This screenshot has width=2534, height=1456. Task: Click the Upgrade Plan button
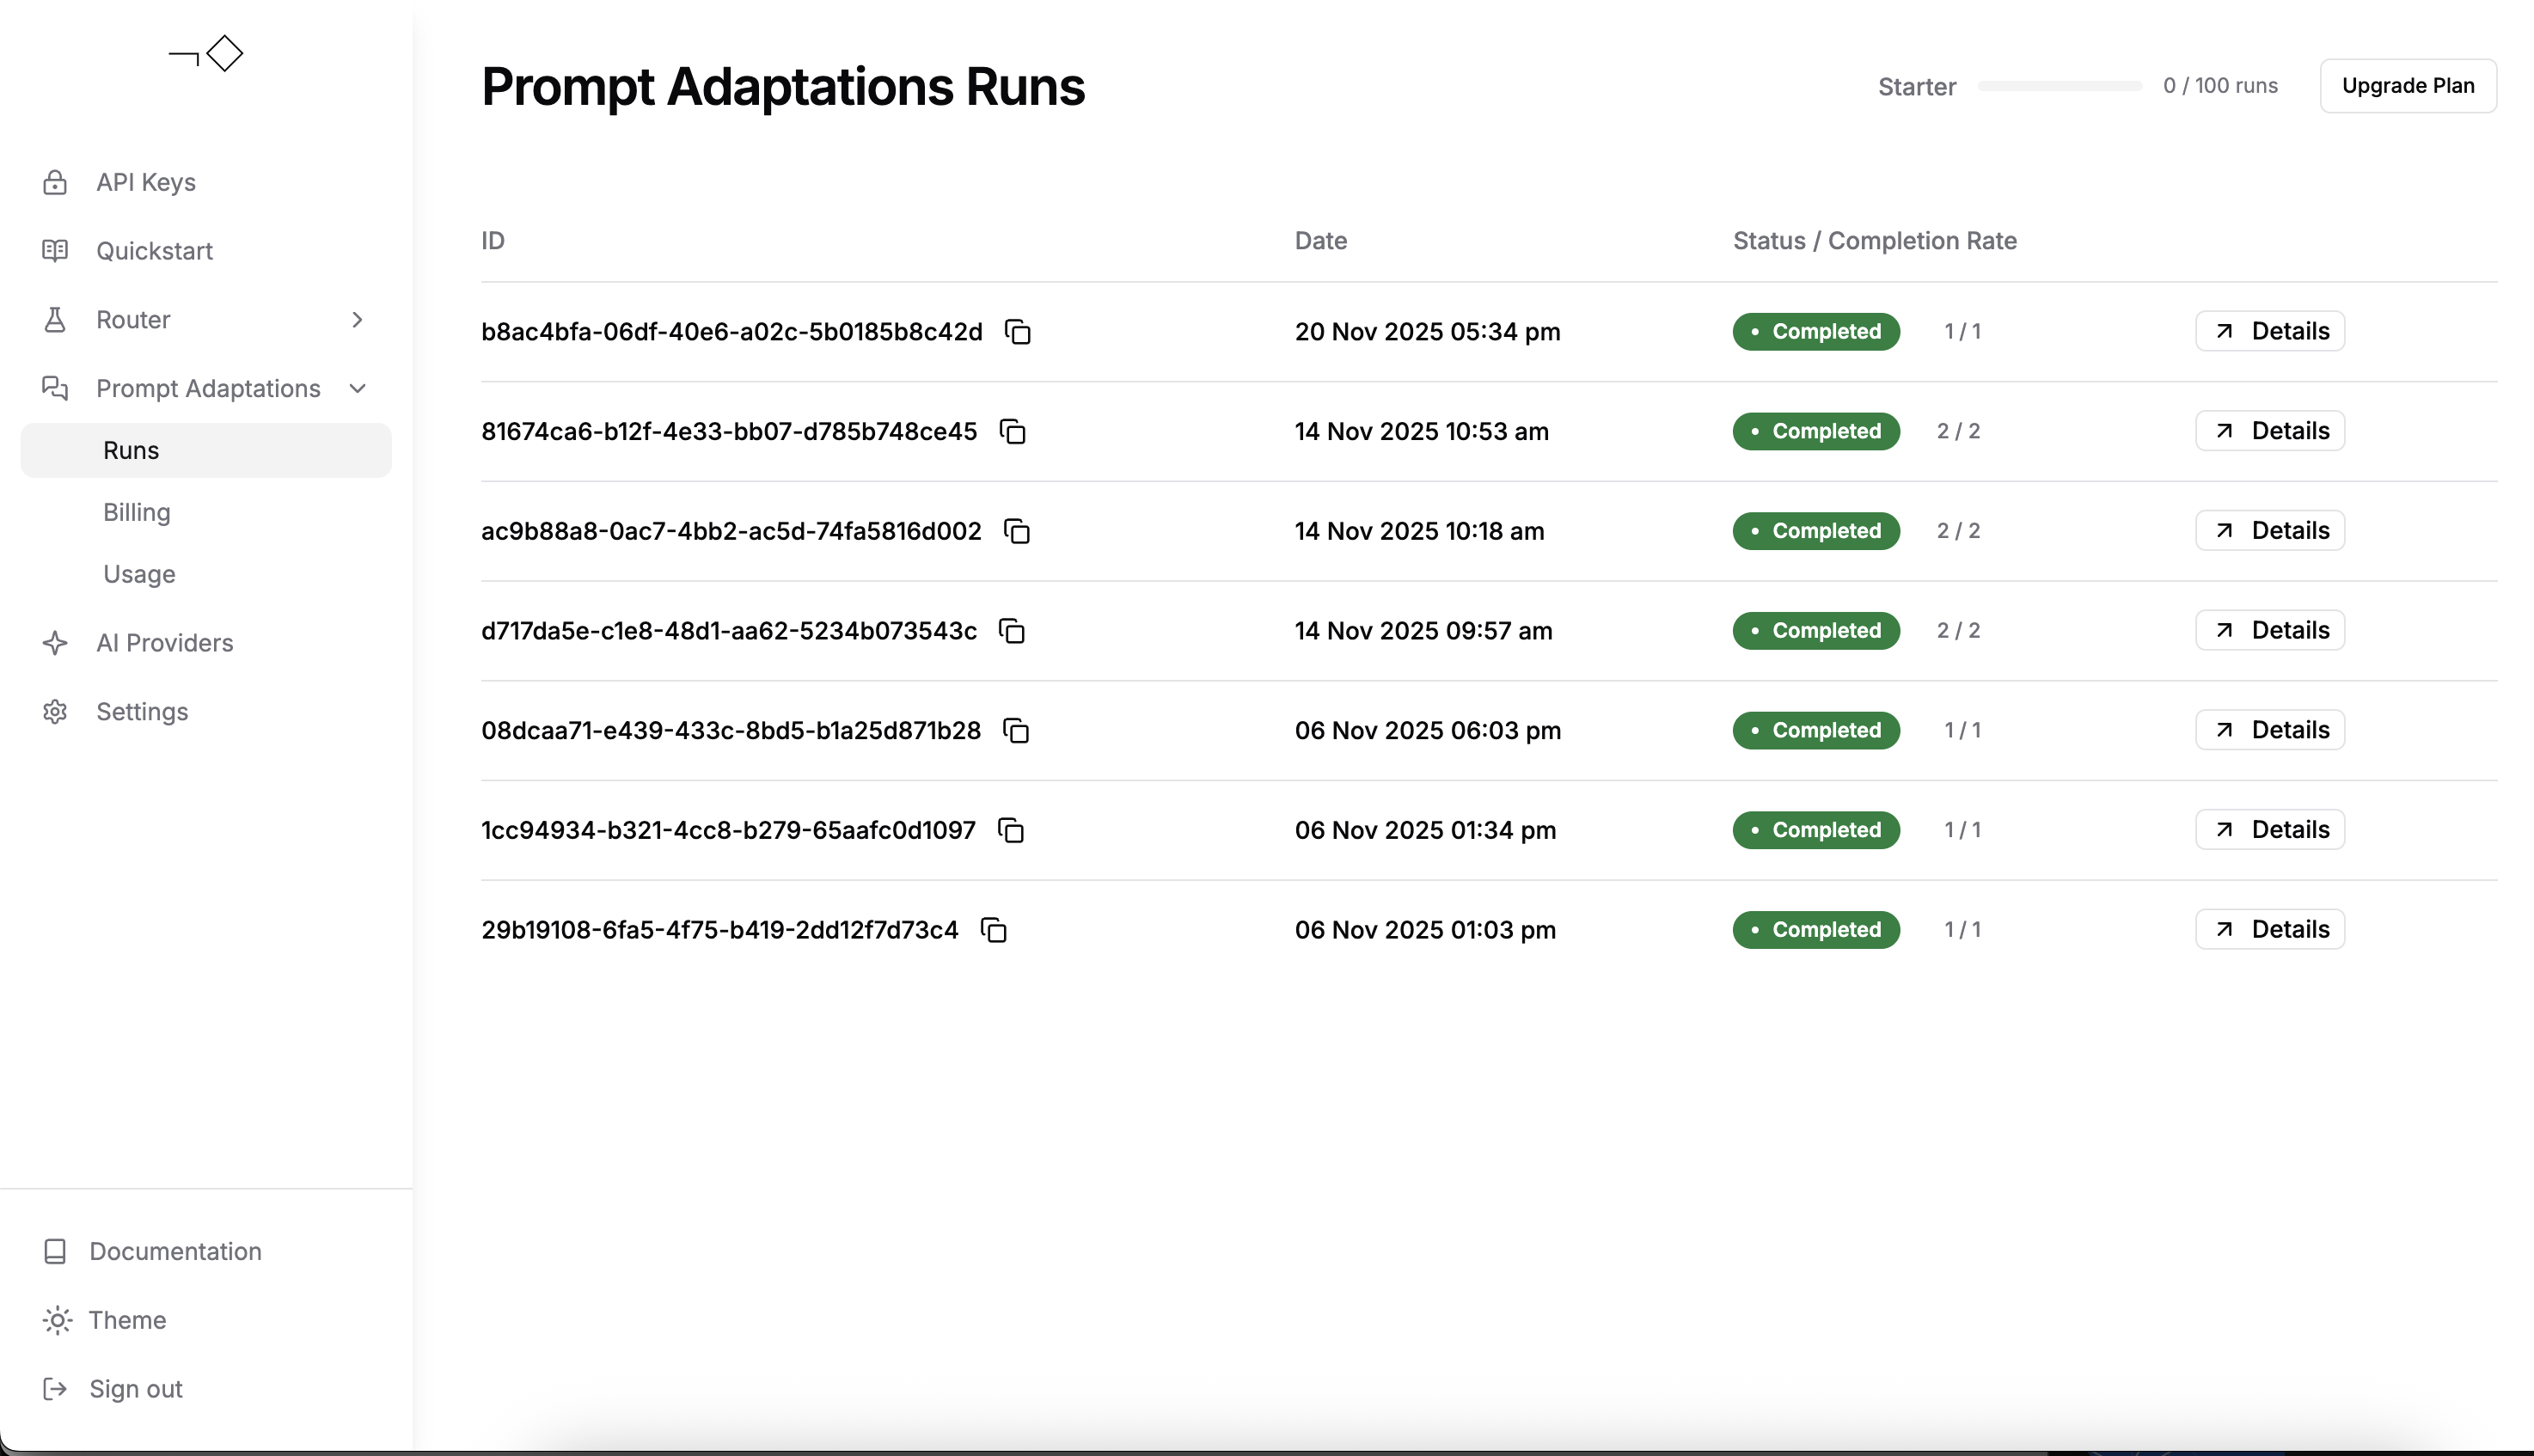(x=2407, y=86)
